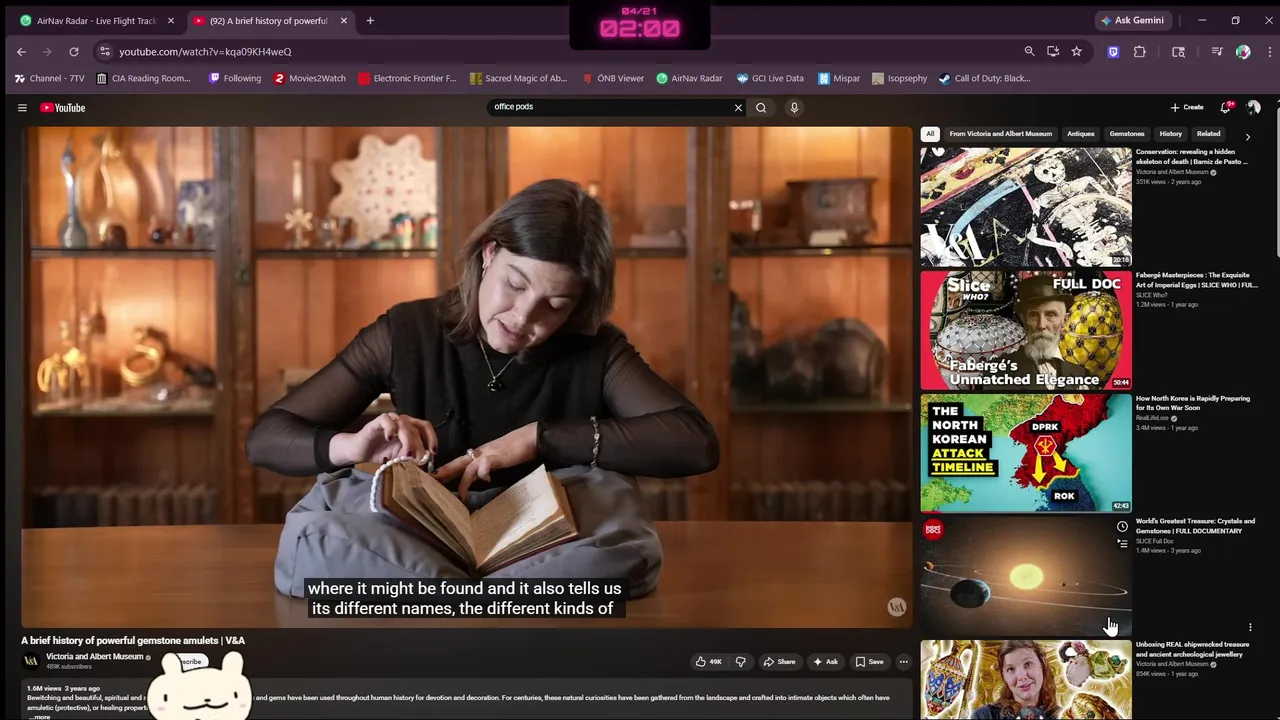Open the Extensions puzzle-piece menu
Viewport: 1280px width, 720px height.
pos(1140,52)
